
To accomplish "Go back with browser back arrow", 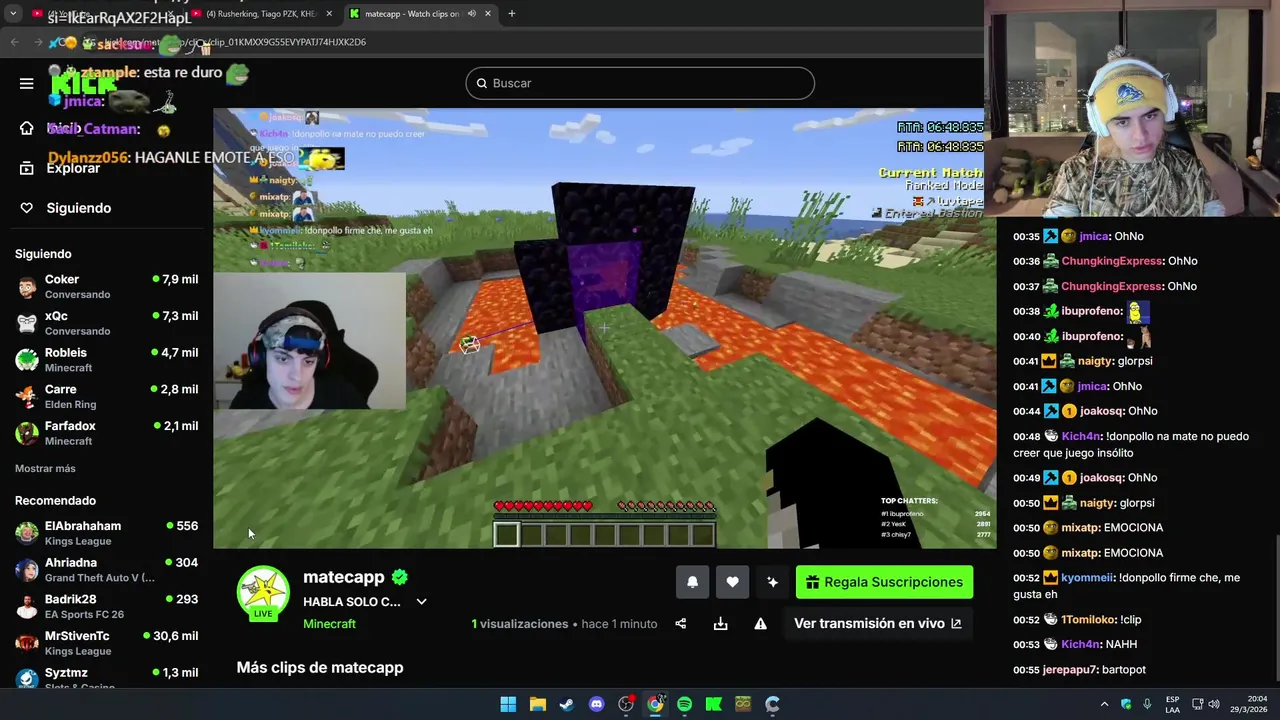I will [x=14, y=42].
